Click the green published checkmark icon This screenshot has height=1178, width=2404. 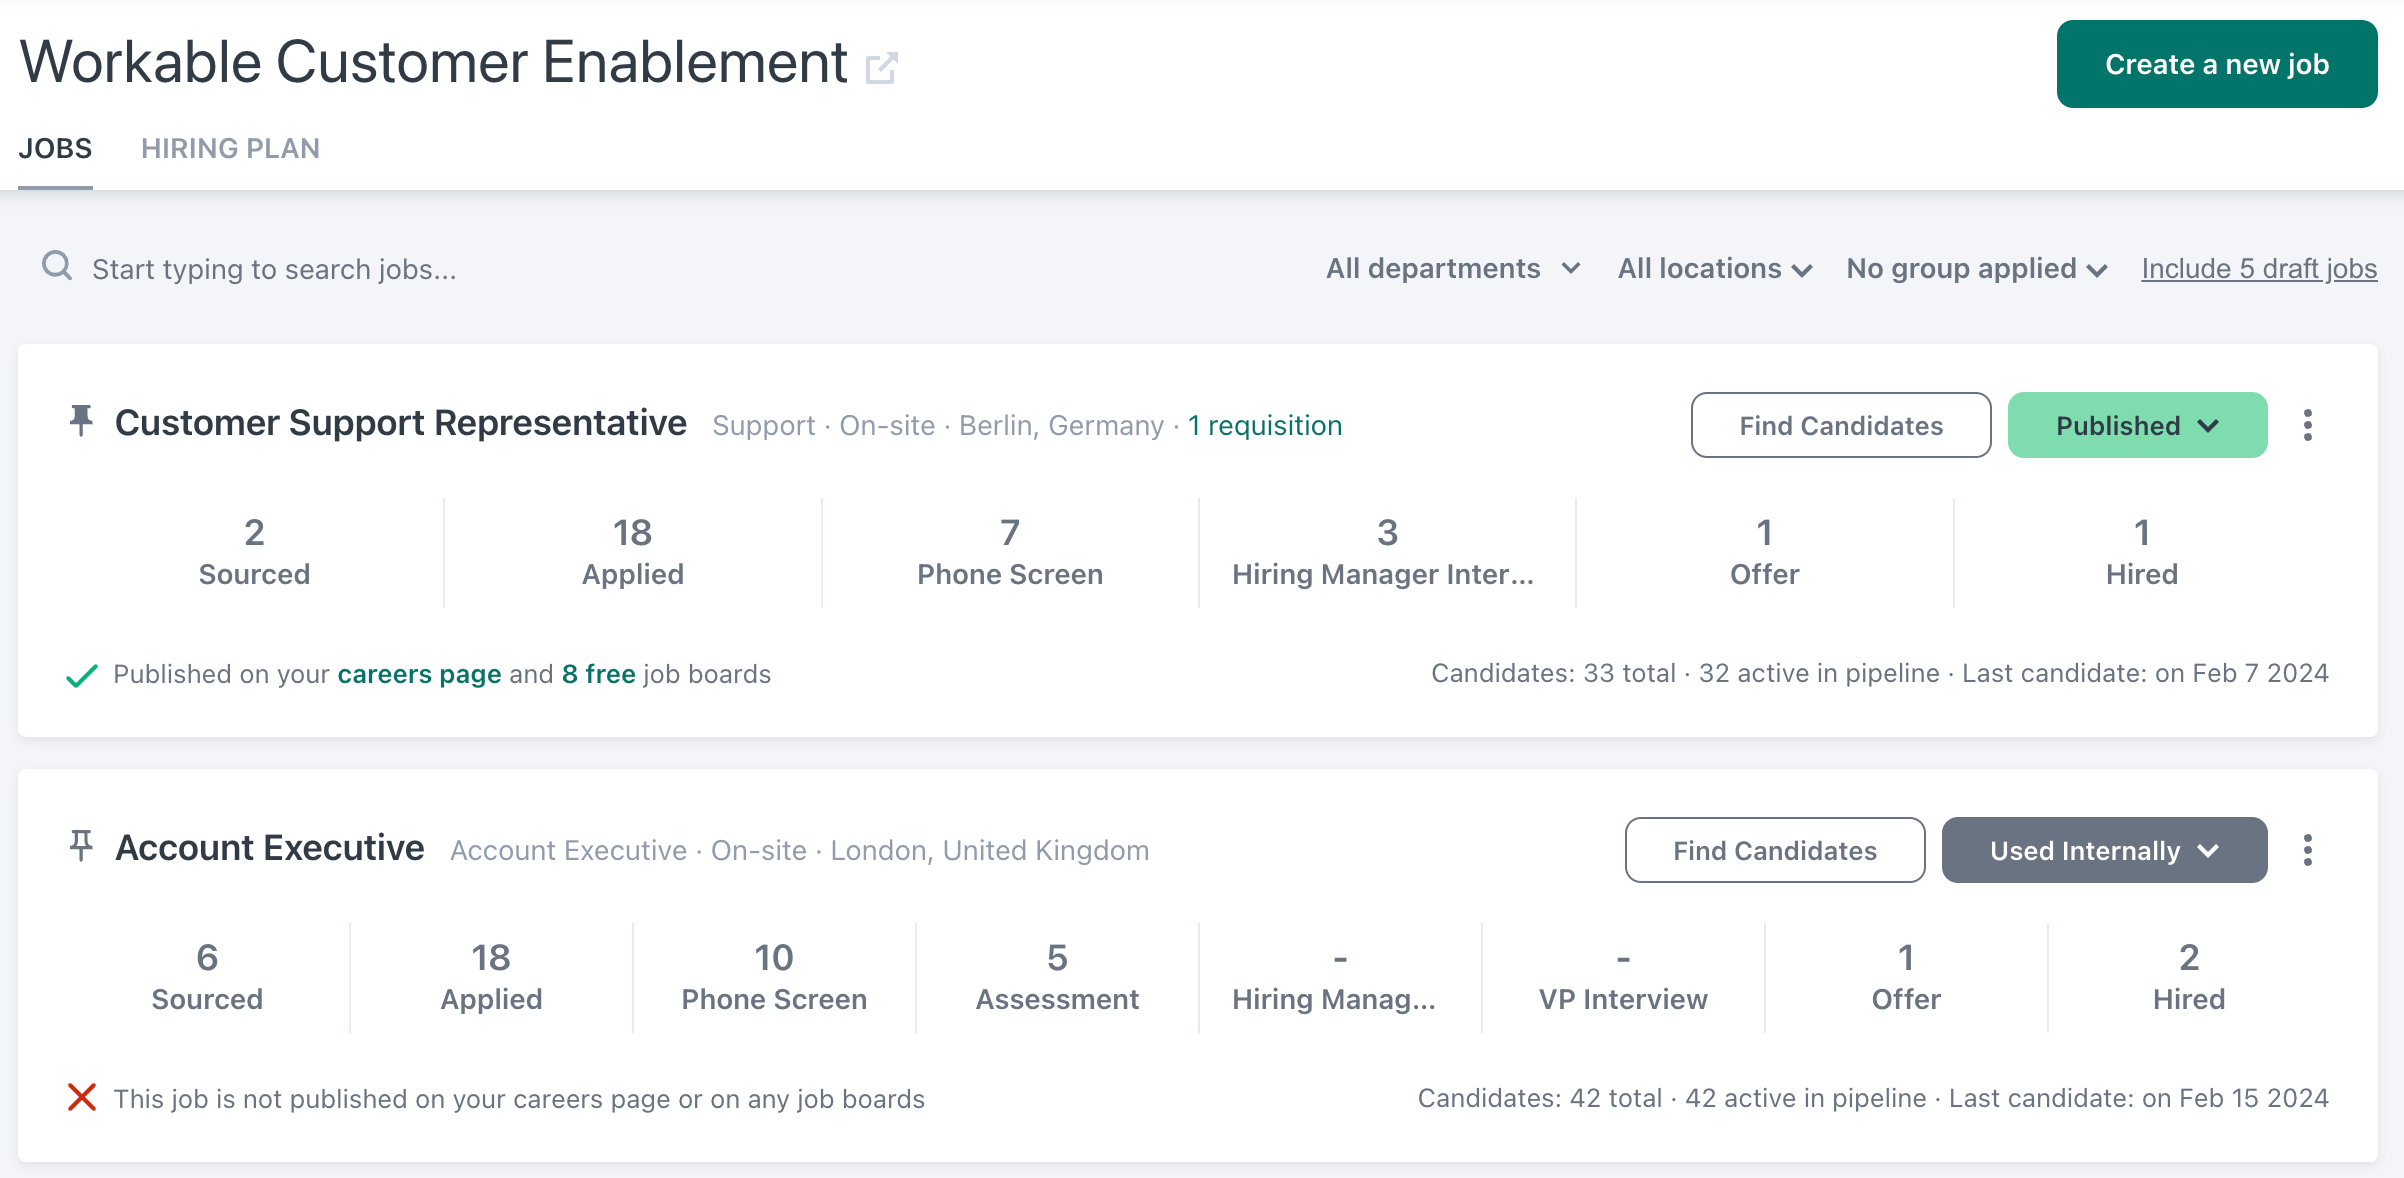pos(82,674)
